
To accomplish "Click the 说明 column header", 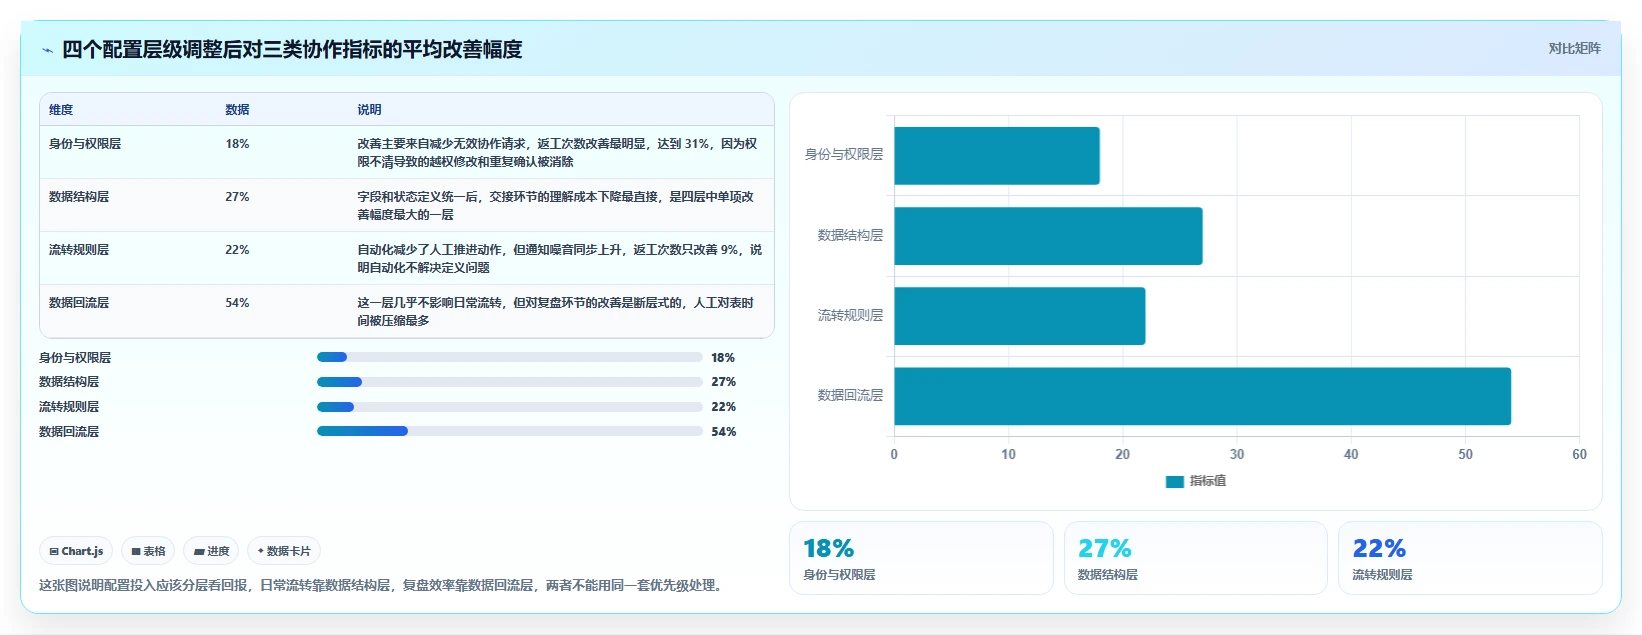I will click(369, 110).
